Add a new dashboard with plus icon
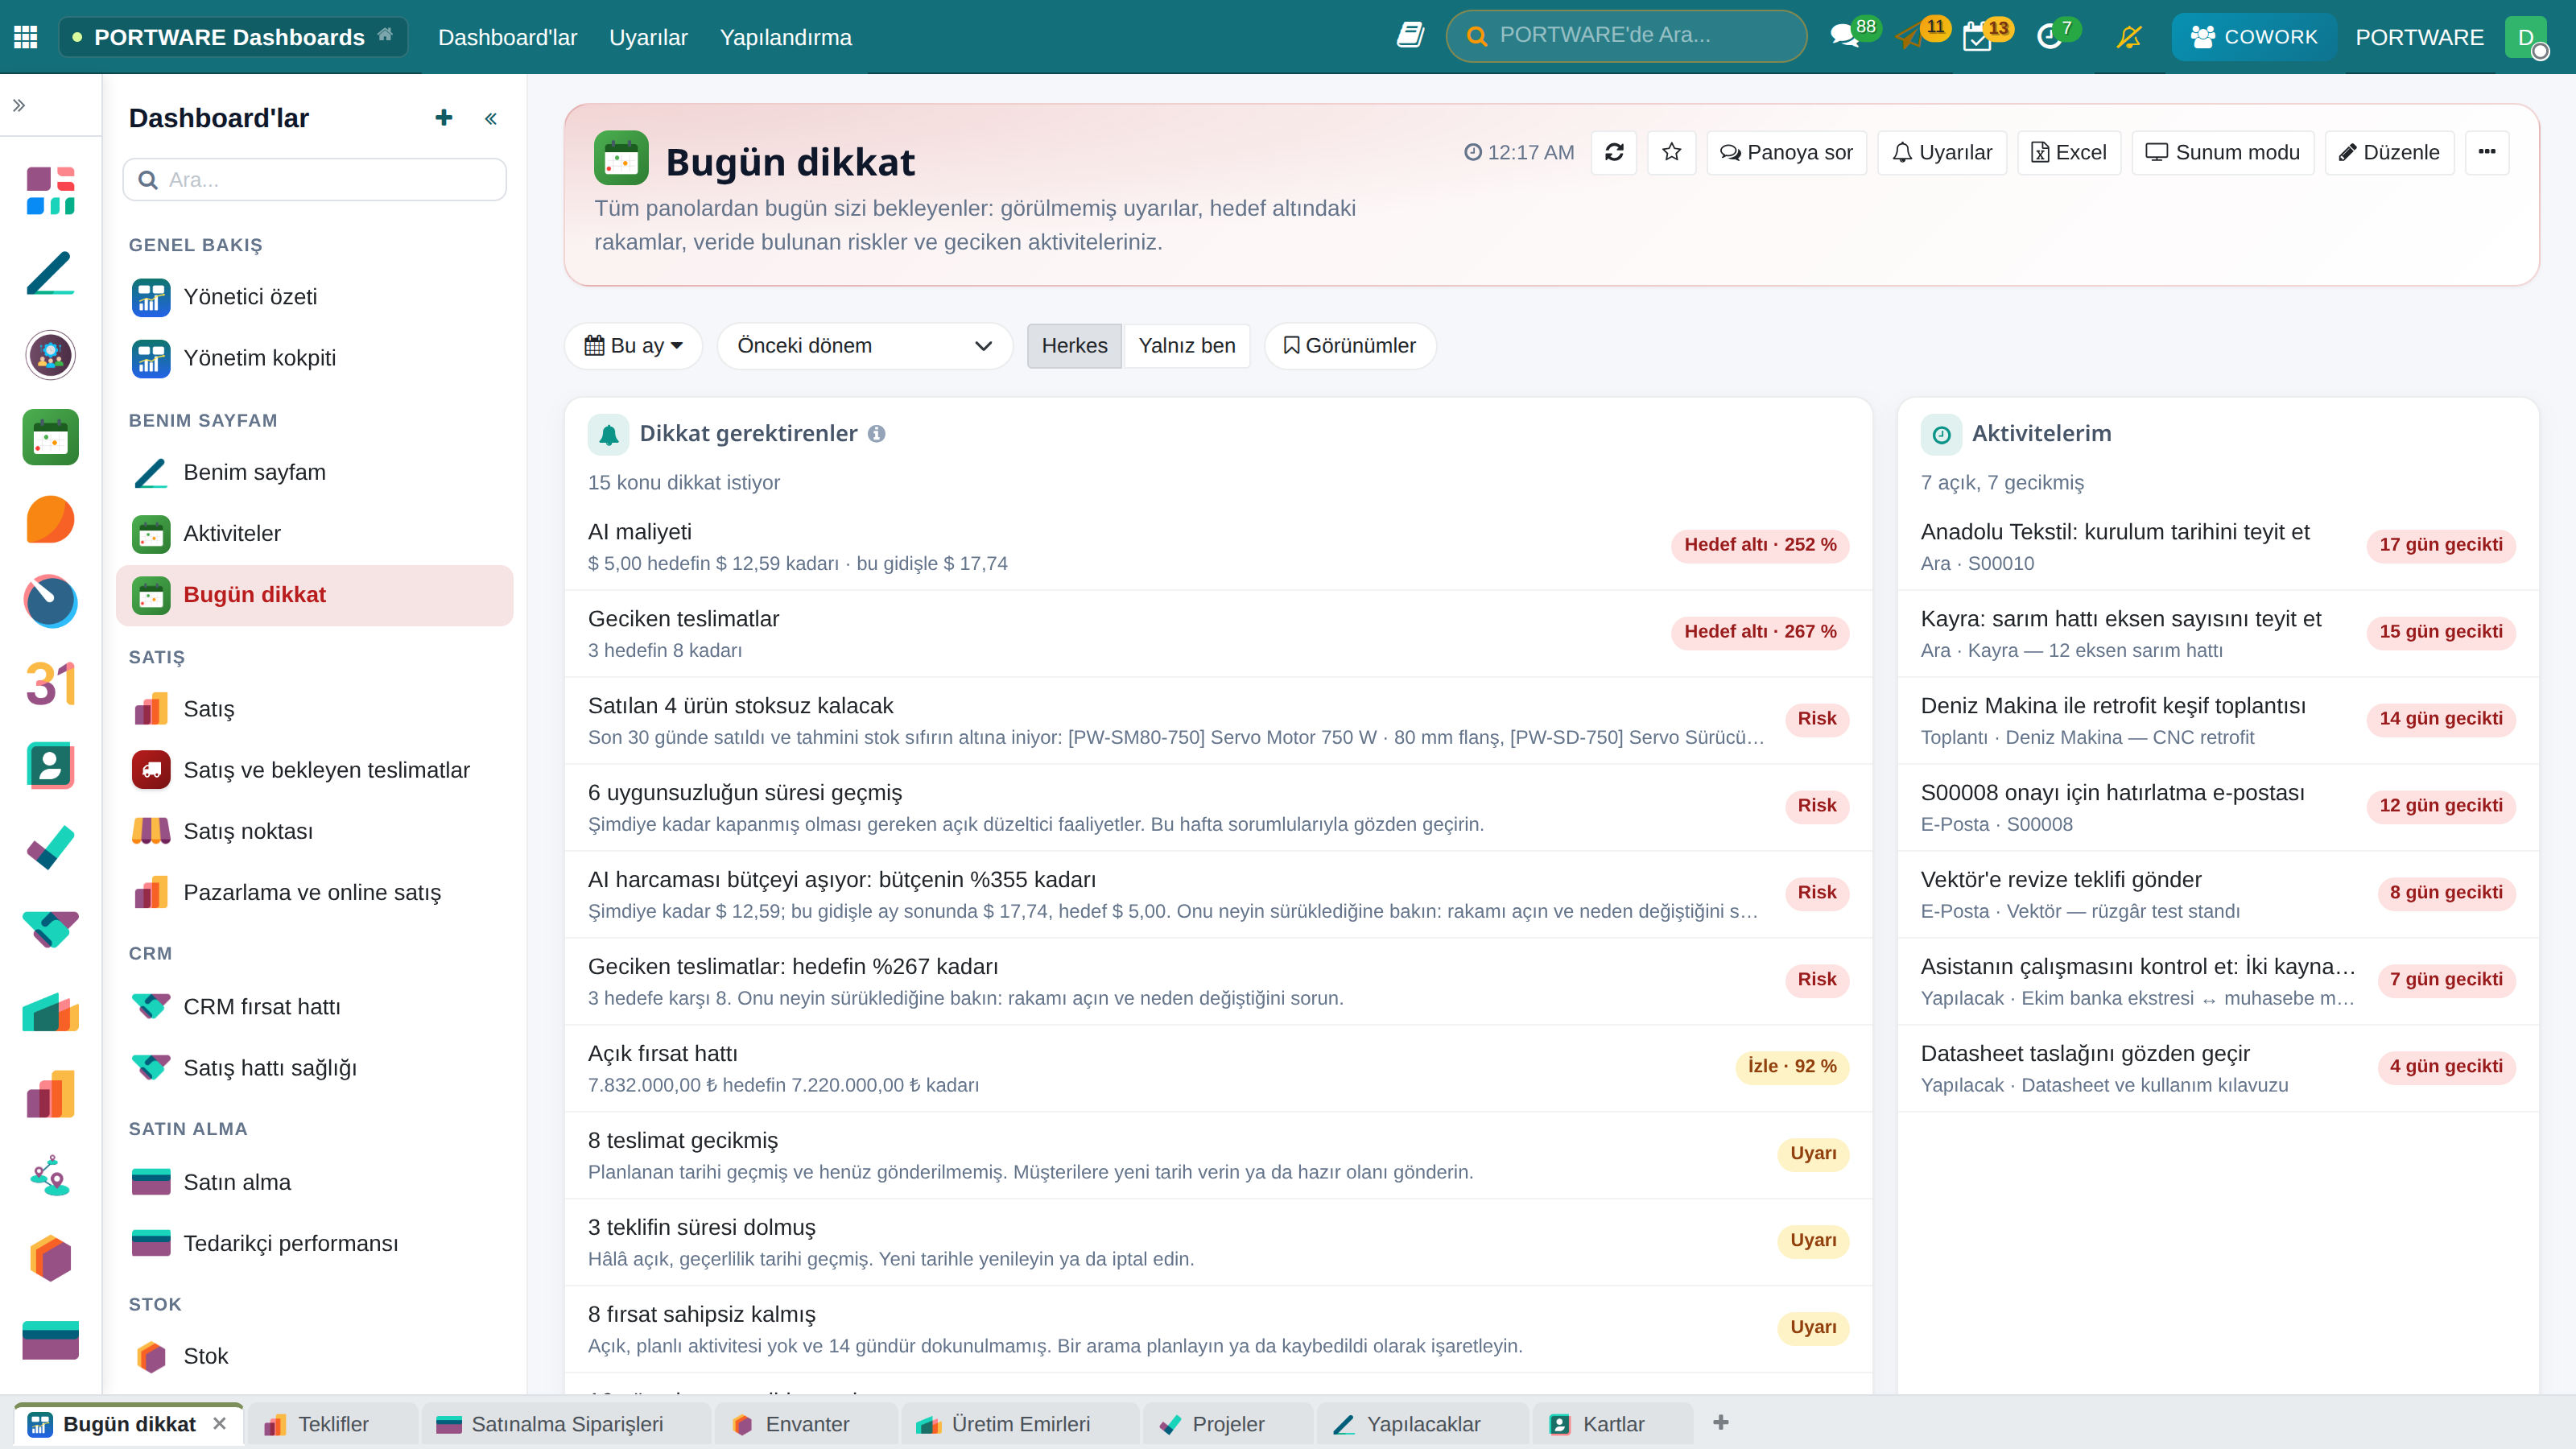 [444, 118]
